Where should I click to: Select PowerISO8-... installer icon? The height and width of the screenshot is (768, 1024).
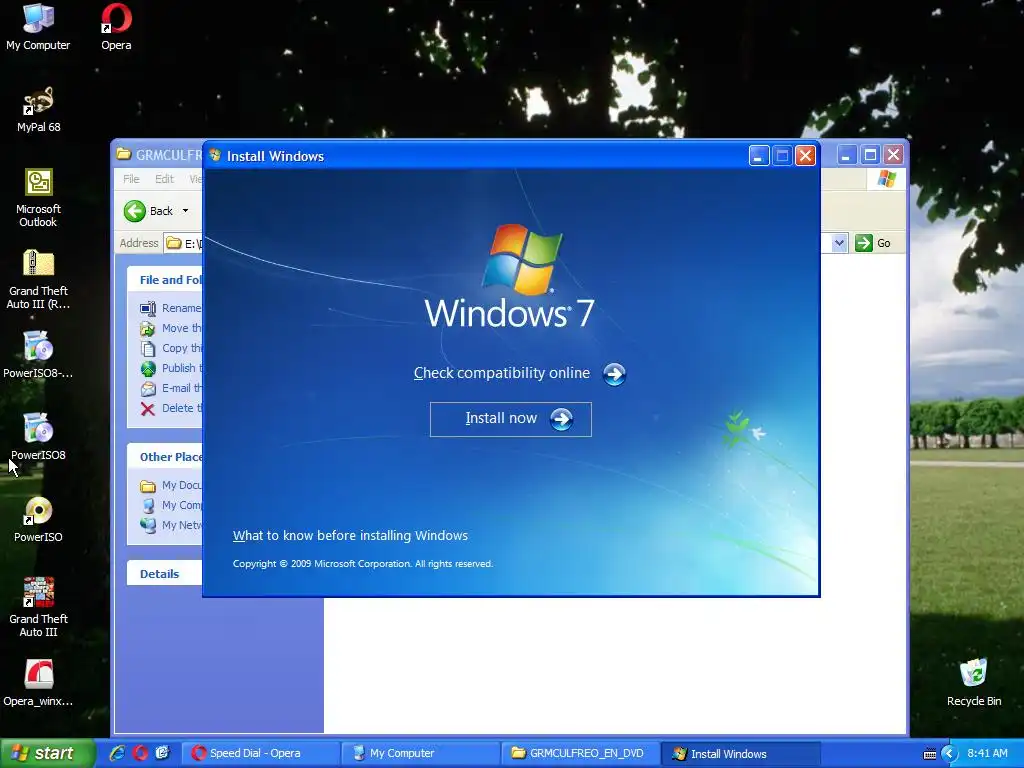[x=38, y=355]
